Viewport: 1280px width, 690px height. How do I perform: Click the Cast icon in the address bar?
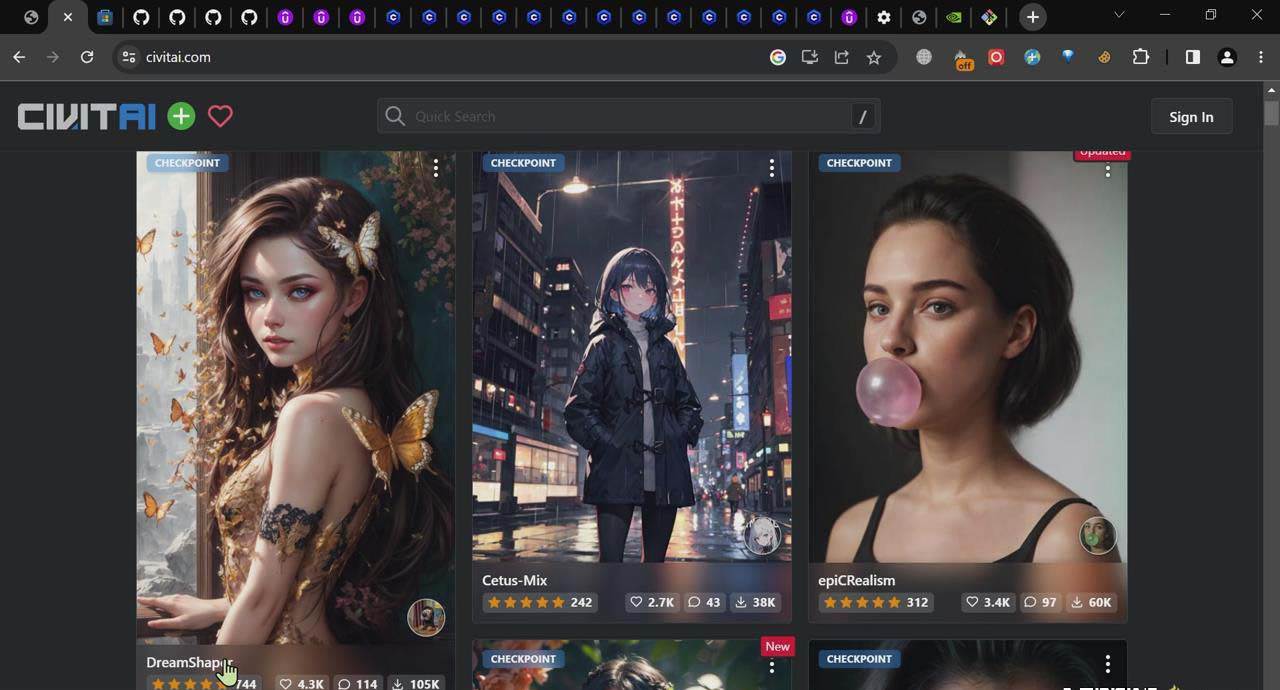point(809,57)
